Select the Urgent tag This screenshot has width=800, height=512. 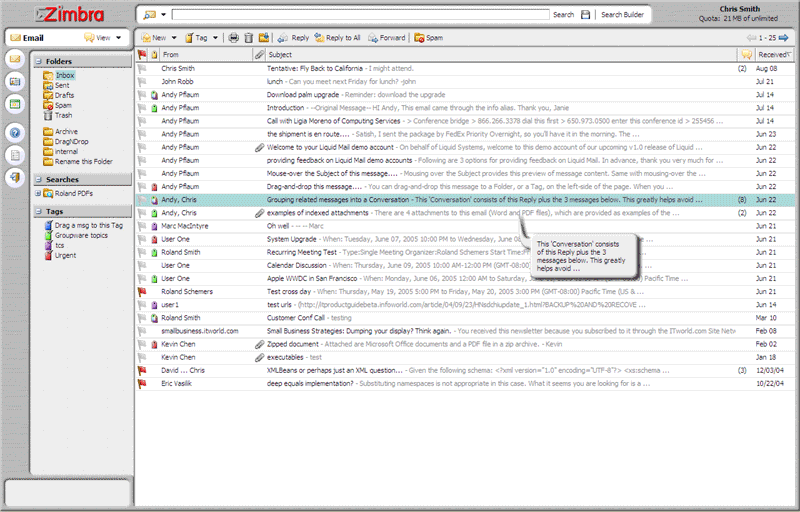[x=65, y=255]
